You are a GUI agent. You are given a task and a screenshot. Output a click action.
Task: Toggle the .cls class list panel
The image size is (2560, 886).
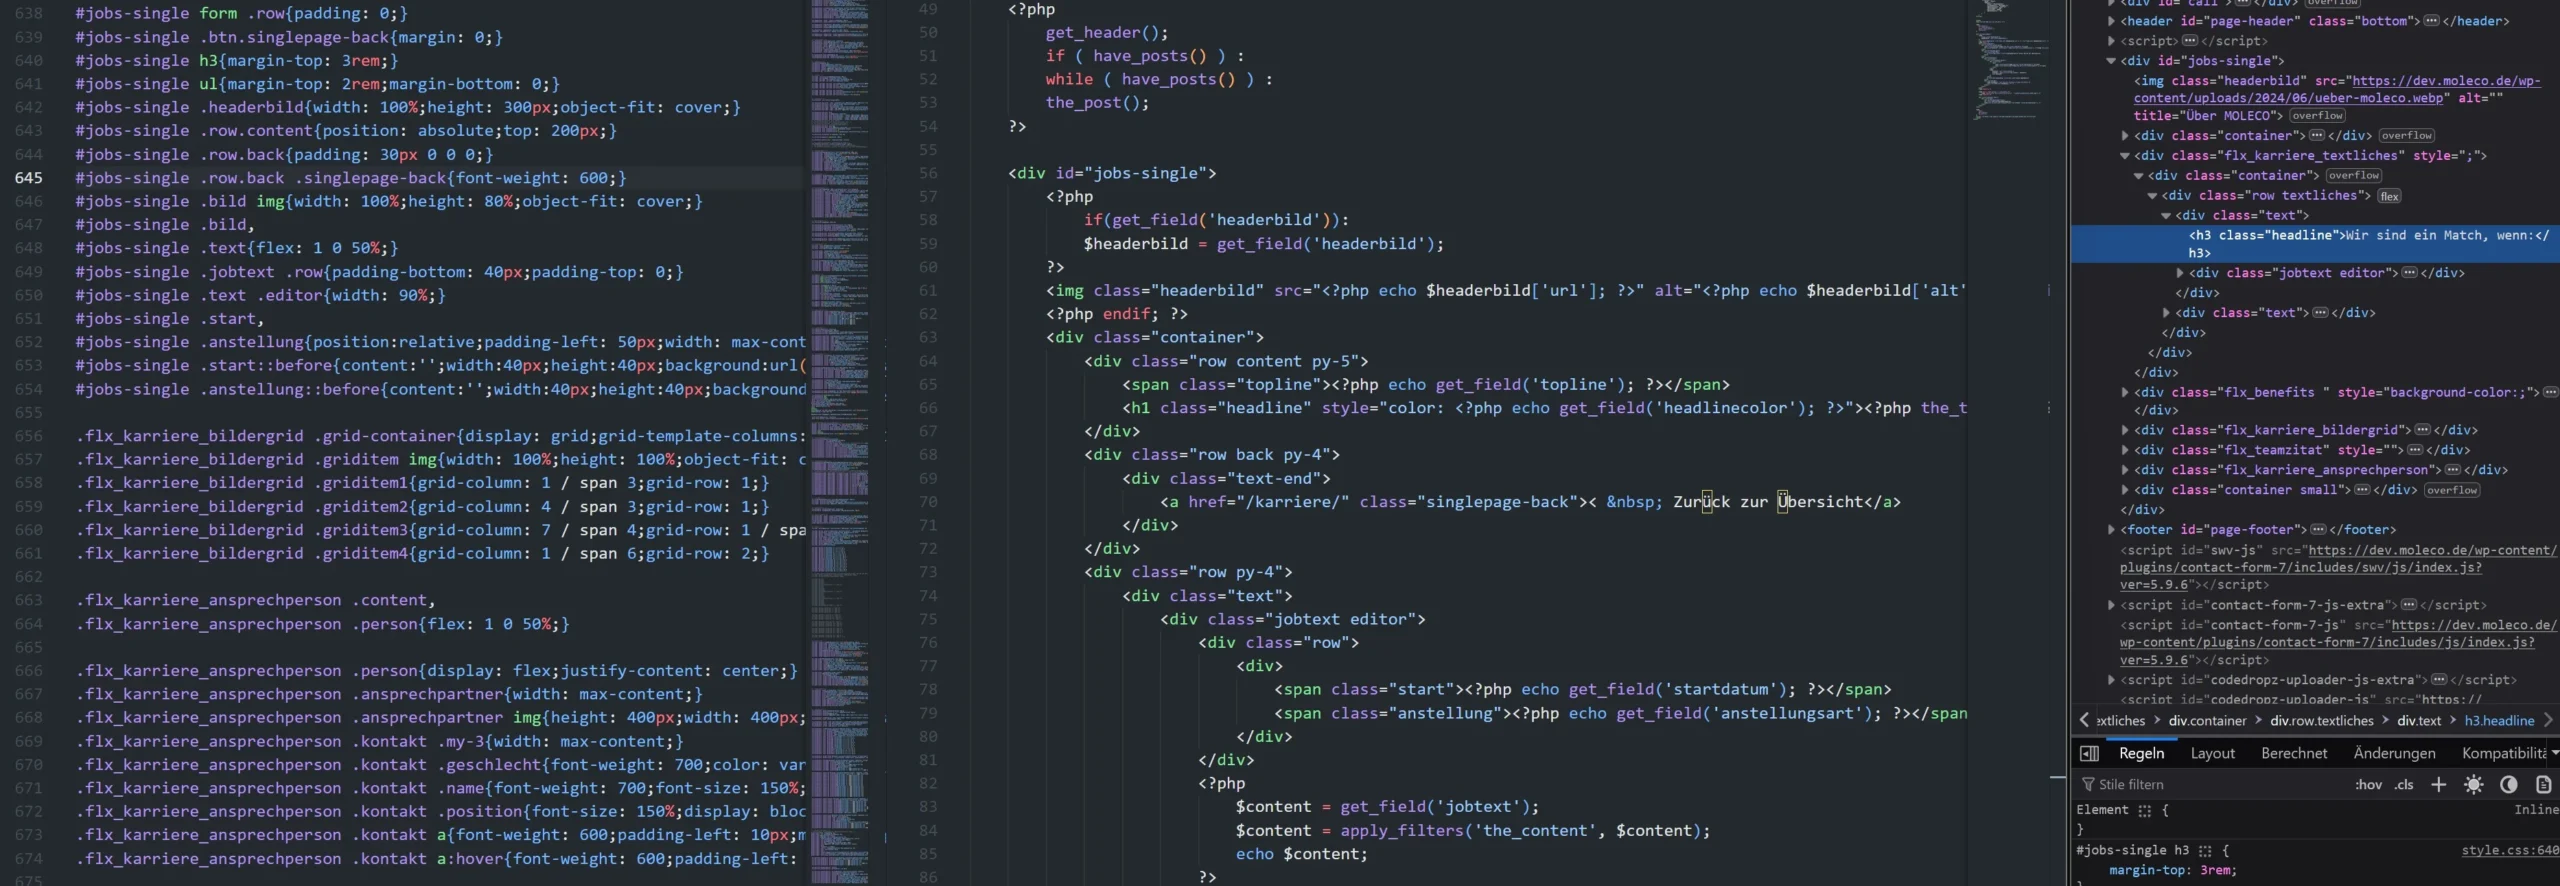[x=2404, y=785]
